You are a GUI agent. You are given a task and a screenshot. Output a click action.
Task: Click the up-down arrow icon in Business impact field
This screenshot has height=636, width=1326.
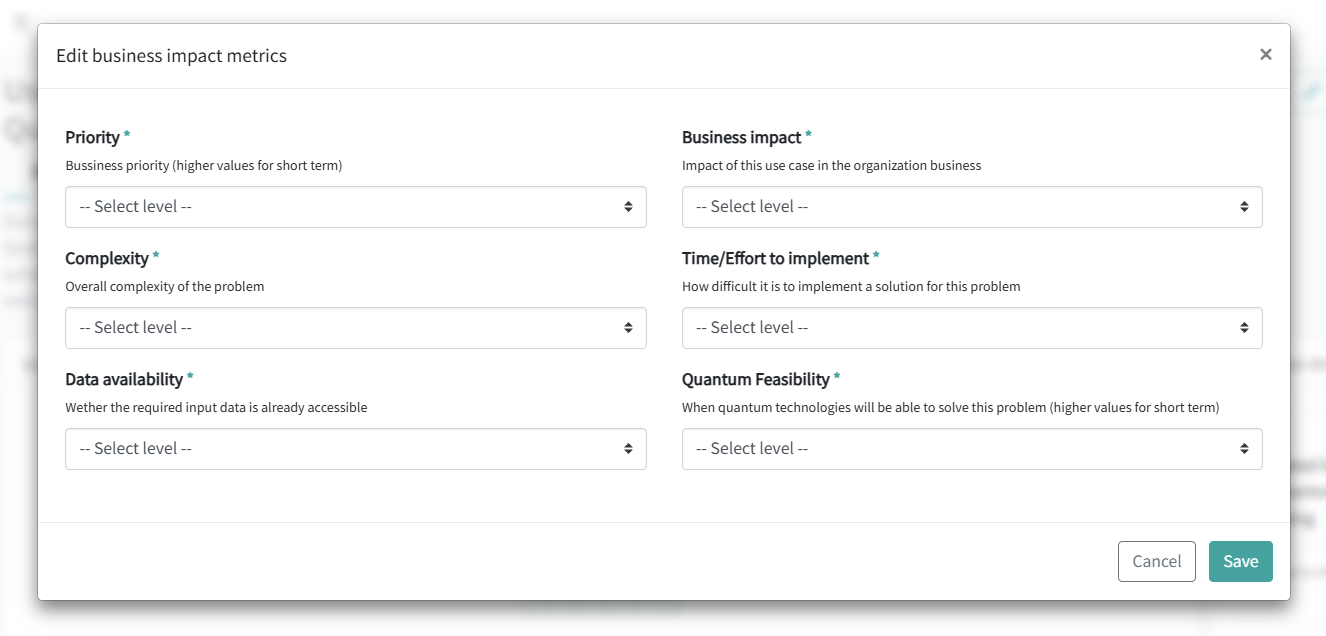[x=1244, y=207]
